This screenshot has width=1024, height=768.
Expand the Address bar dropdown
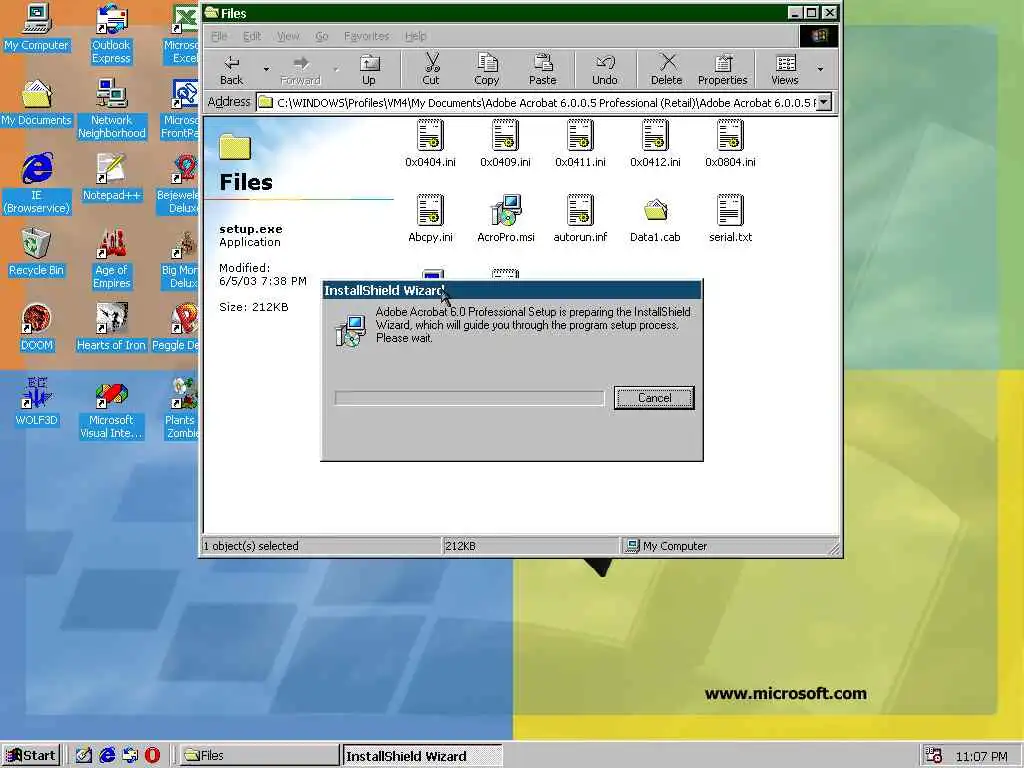pos(824,103)
